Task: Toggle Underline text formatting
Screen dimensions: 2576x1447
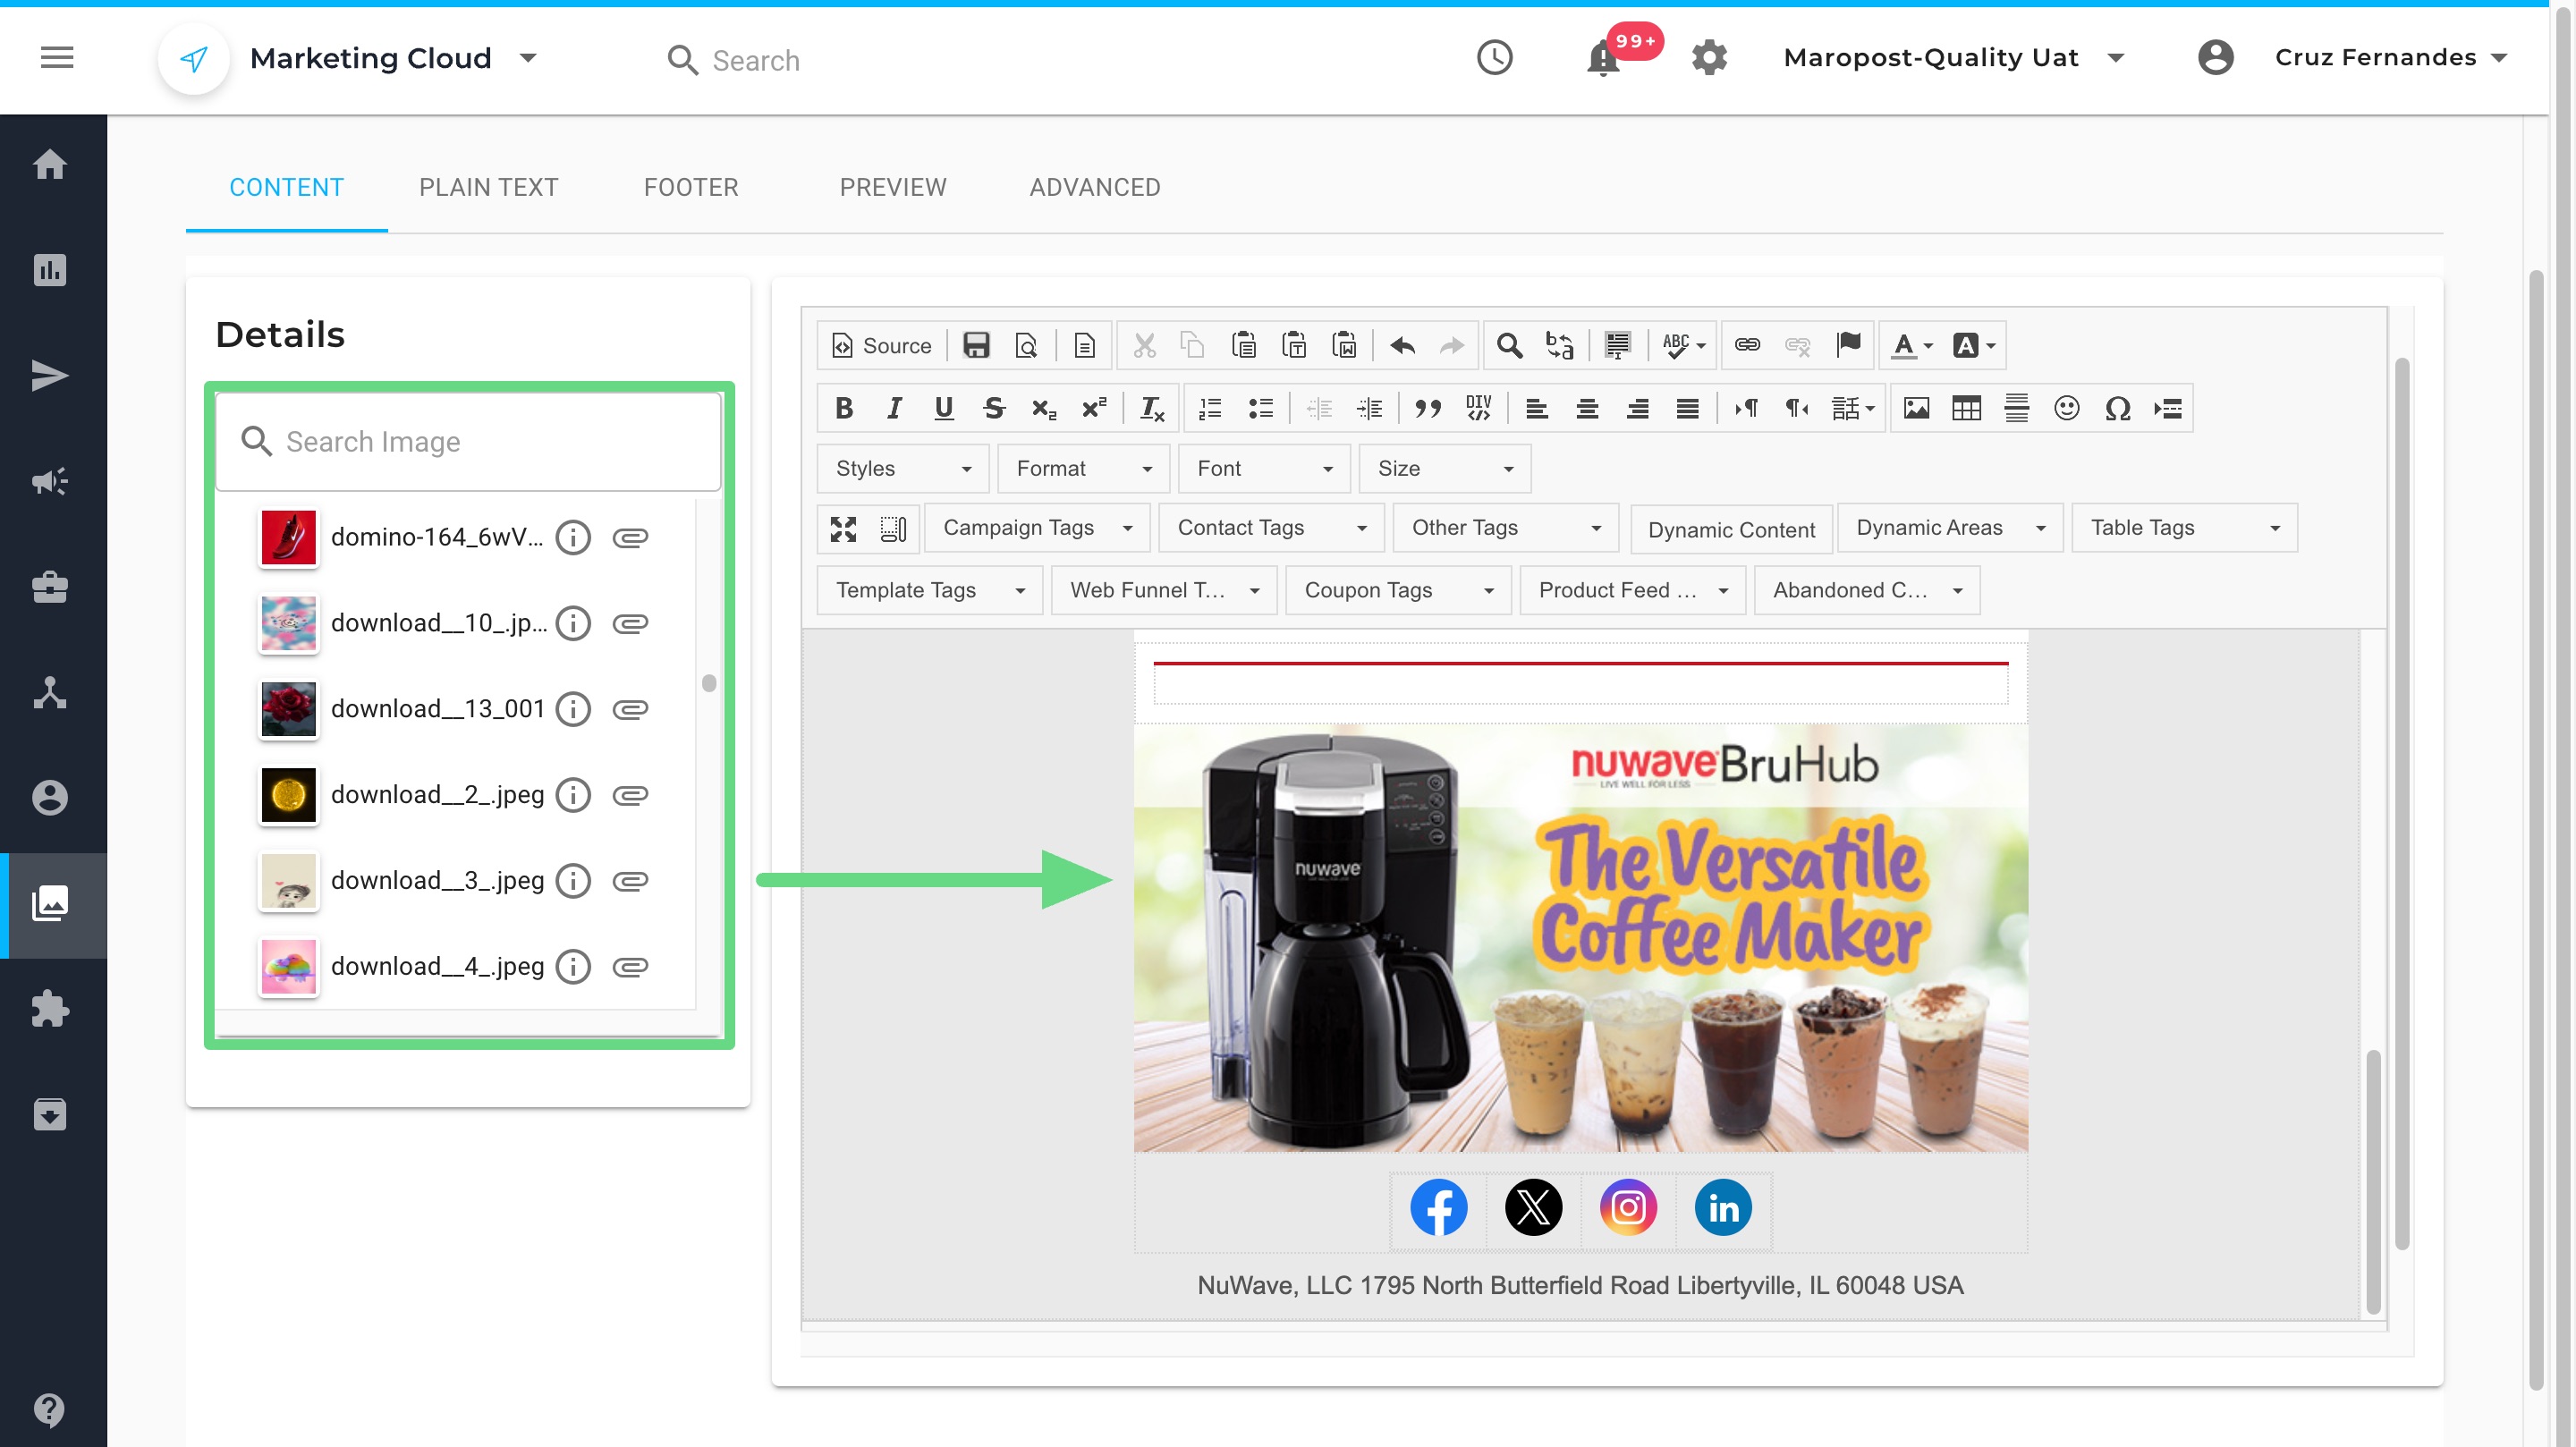Action: pos(943,408)
